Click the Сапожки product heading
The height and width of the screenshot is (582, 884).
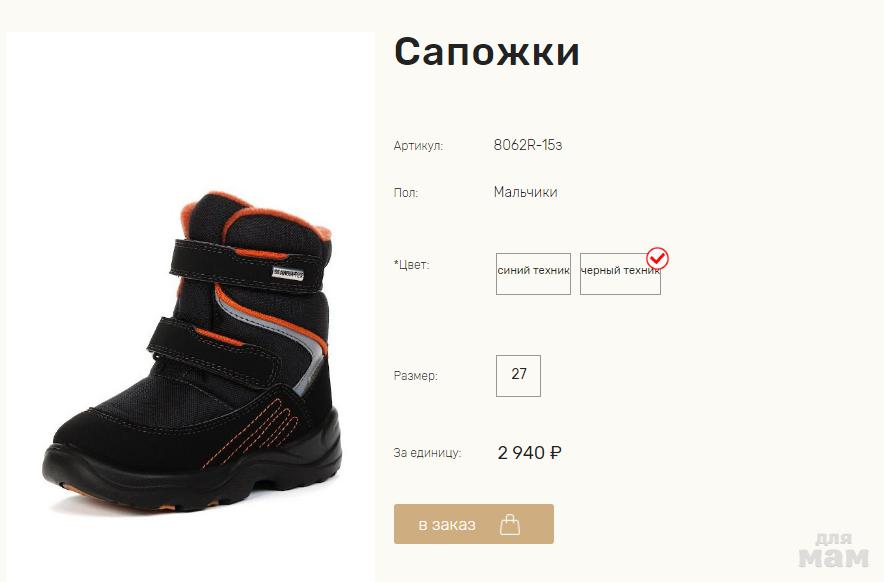pyautogui.click(x=487, y=52)
